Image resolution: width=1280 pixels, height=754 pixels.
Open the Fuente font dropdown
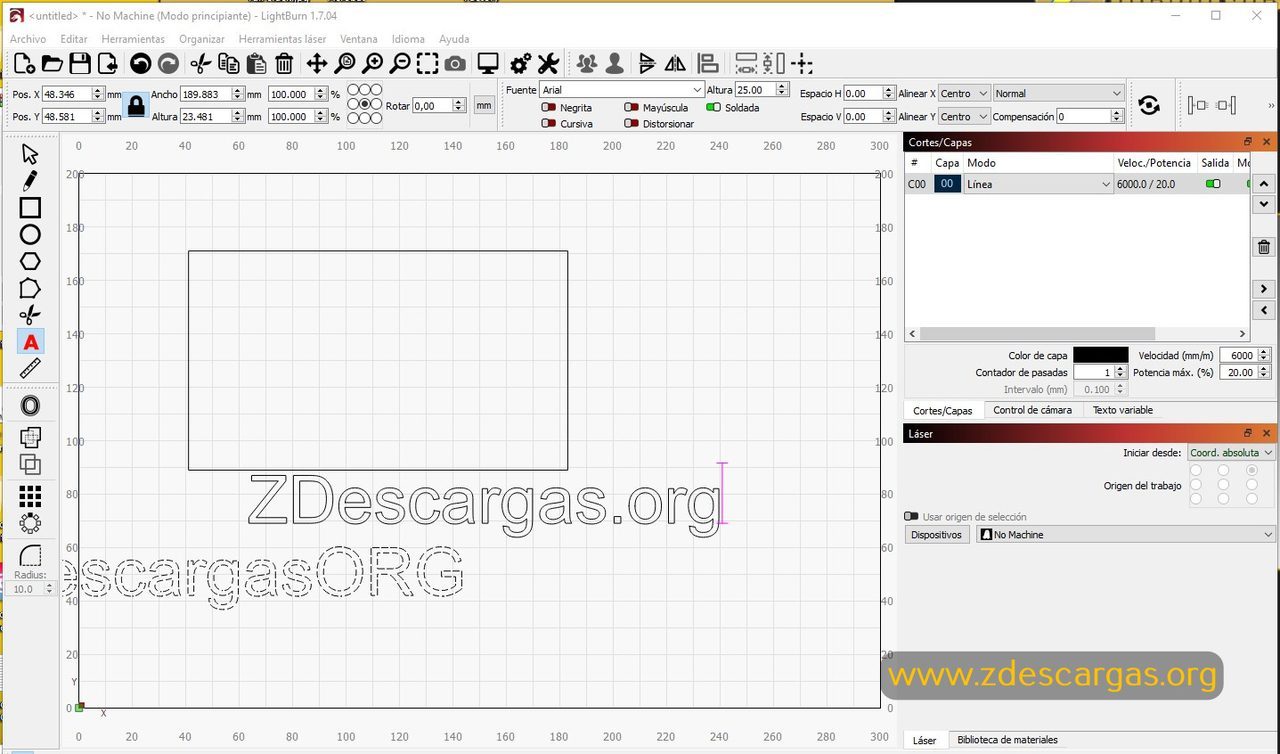click(x=623, y=90)
